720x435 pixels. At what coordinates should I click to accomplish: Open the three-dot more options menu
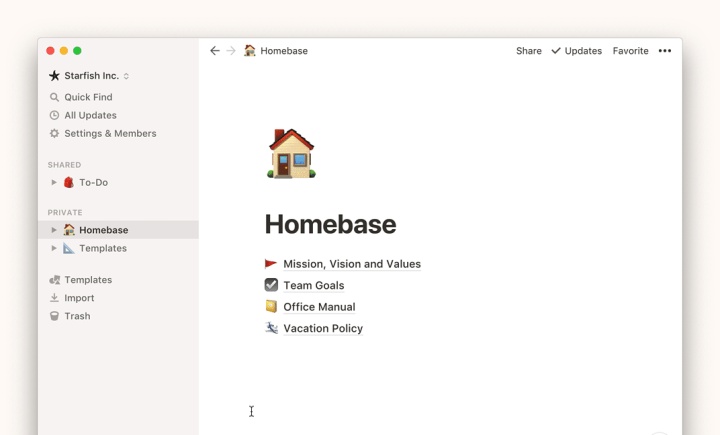665,51
